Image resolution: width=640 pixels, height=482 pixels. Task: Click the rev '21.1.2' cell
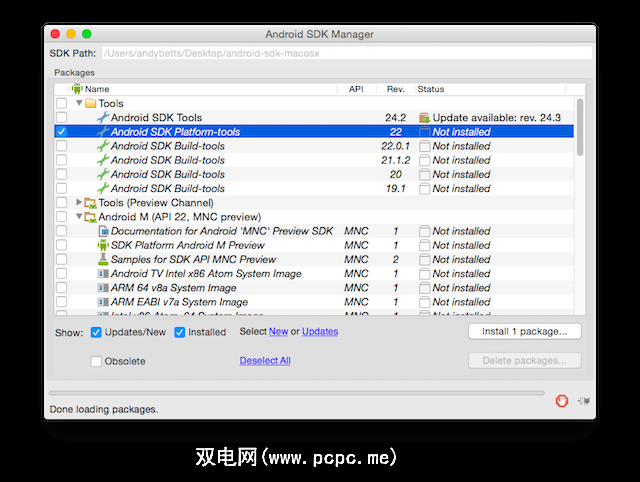click(396, 160)
